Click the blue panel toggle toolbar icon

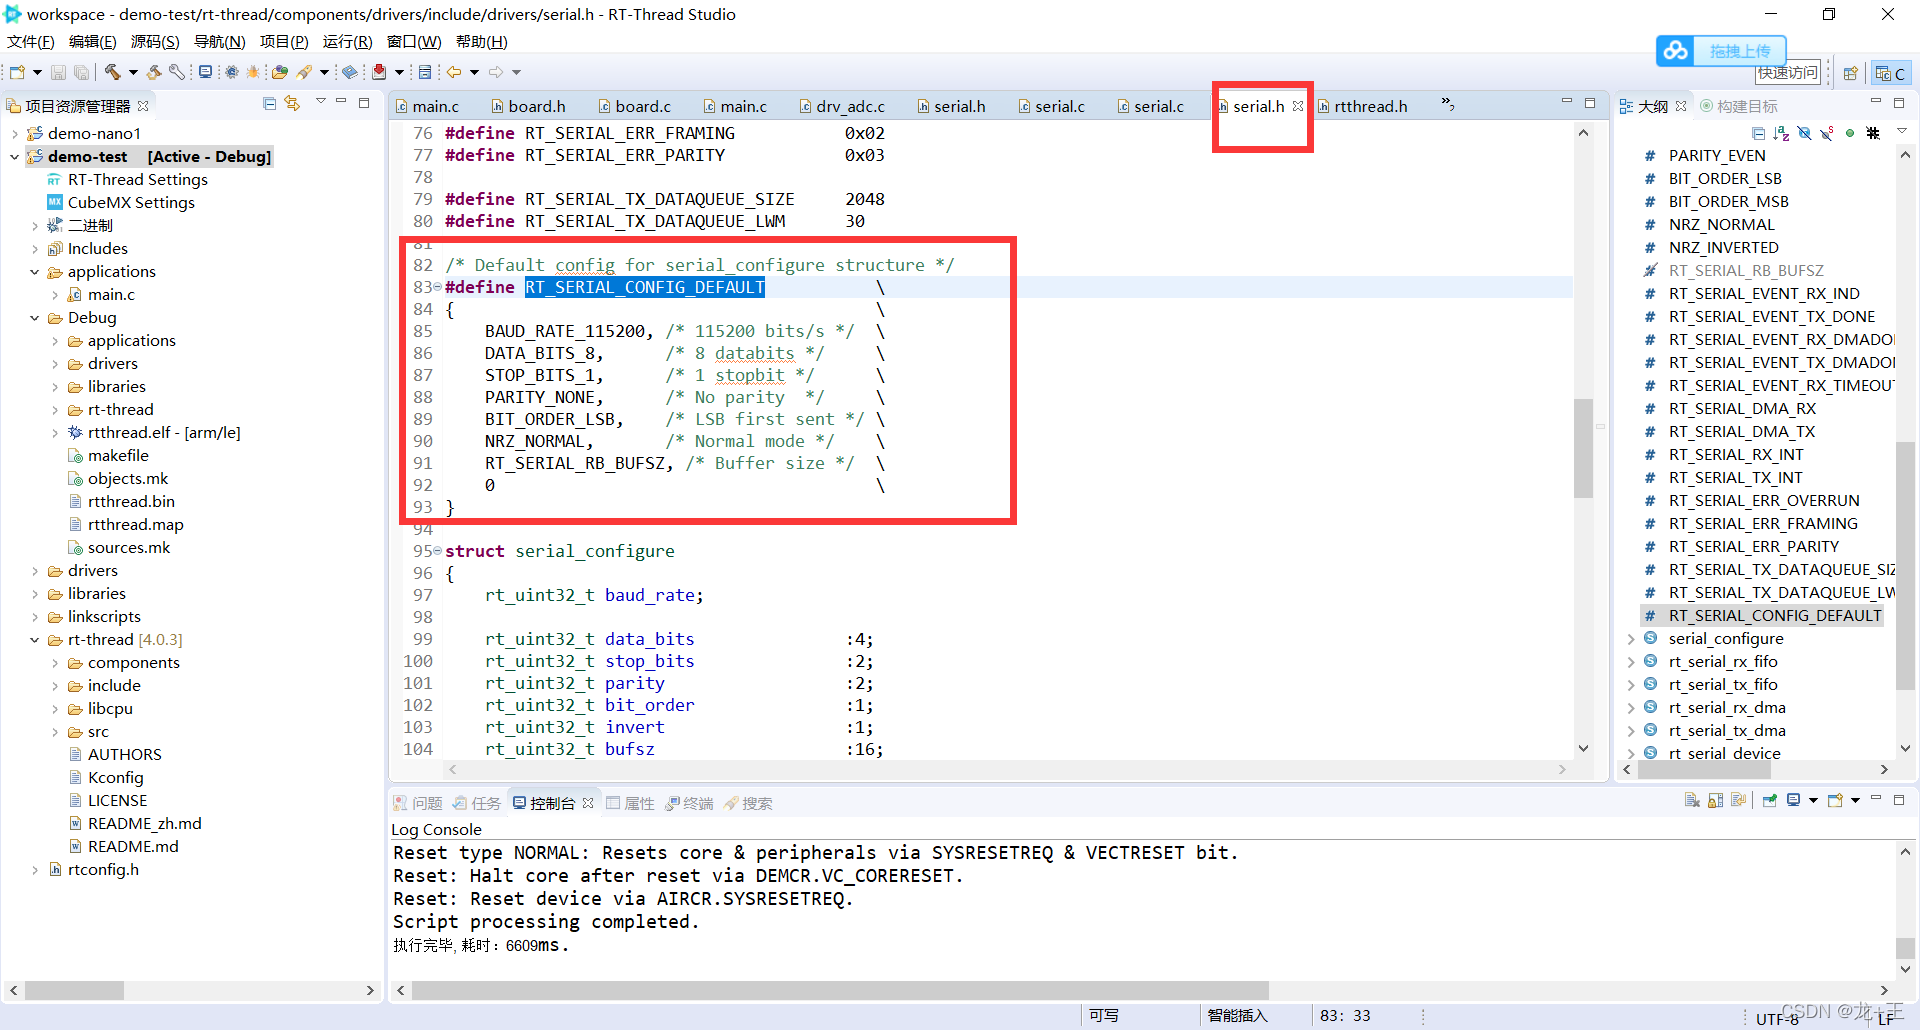425,72
